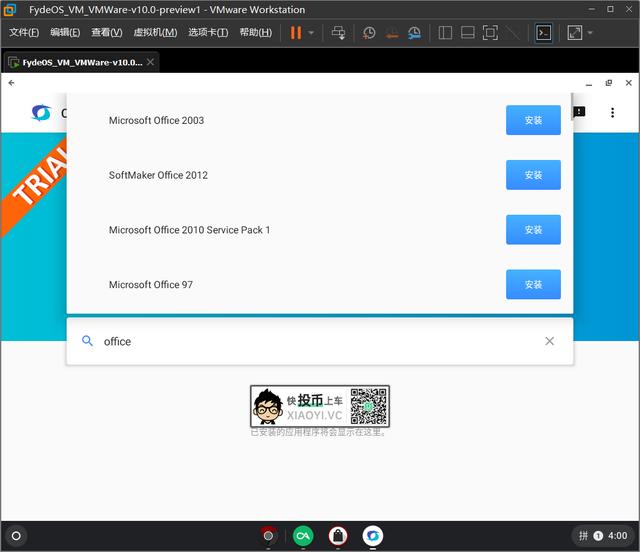Open the 虚拟机(M) menu
Screen dimensions: 640x552
(155, 33)
